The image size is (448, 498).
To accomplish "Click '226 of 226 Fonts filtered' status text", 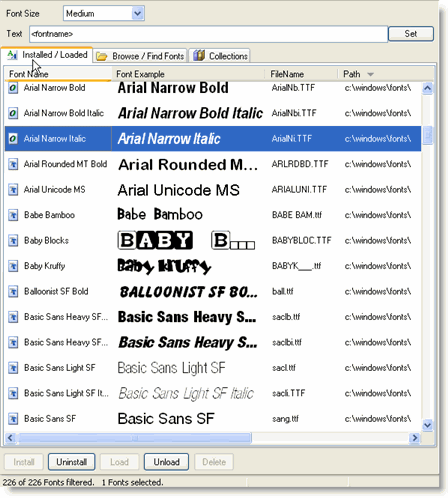I will tap(48, 482).
